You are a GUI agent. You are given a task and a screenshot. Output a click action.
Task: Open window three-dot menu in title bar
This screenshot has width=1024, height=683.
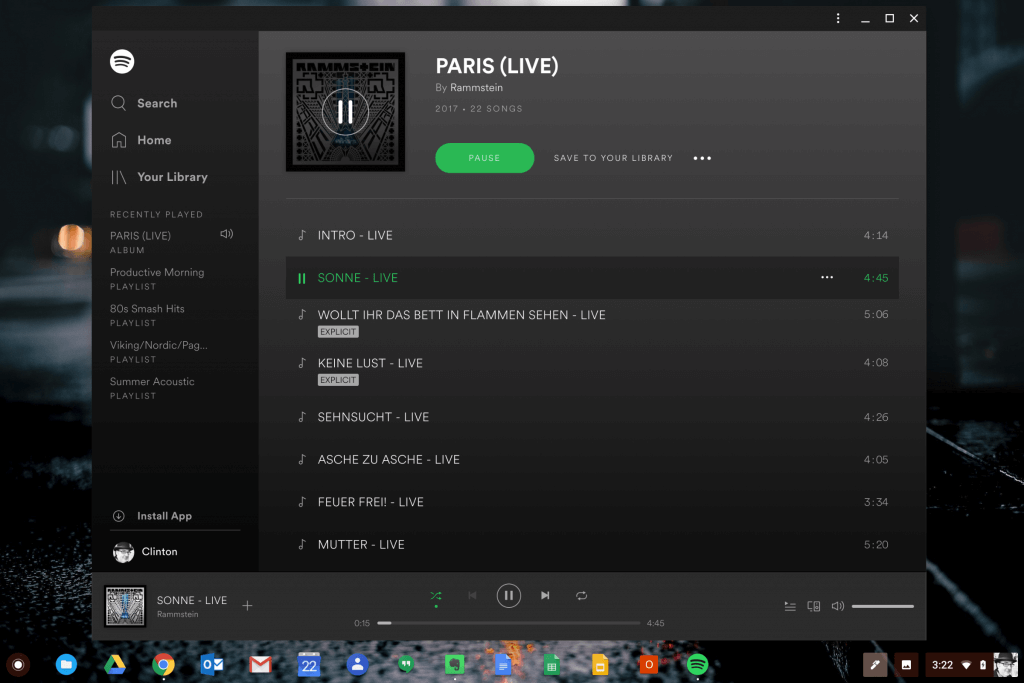[838, 18]
